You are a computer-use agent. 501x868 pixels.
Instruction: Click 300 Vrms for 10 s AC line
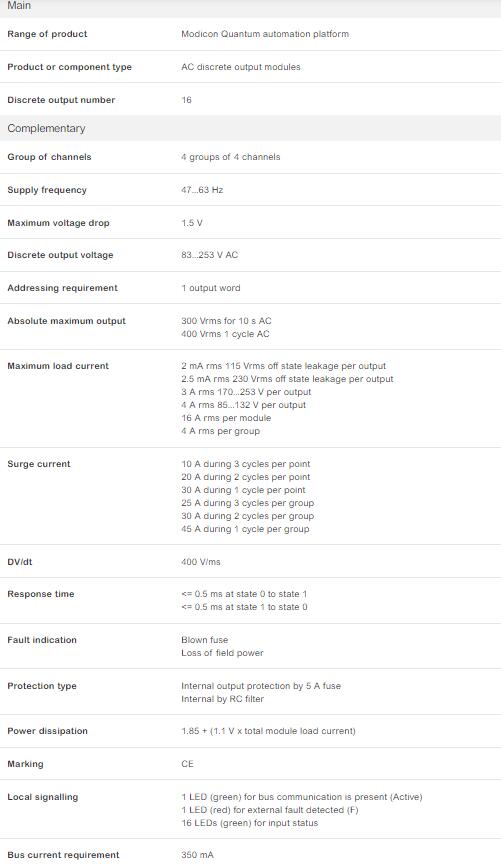226,321
